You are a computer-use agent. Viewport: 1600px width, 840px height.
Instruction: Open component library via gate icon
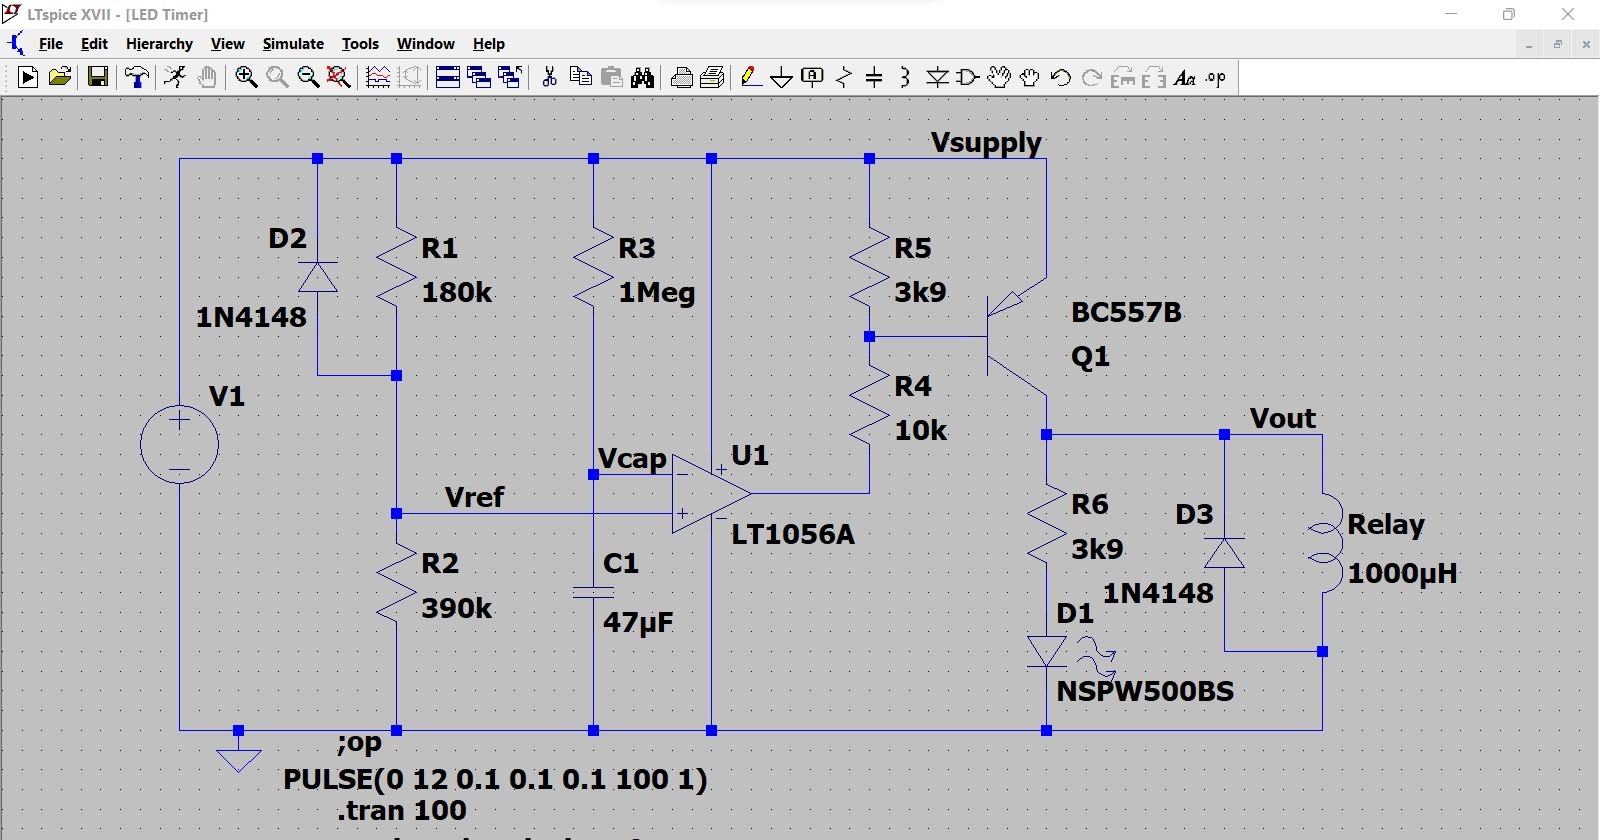click(967, 77)
